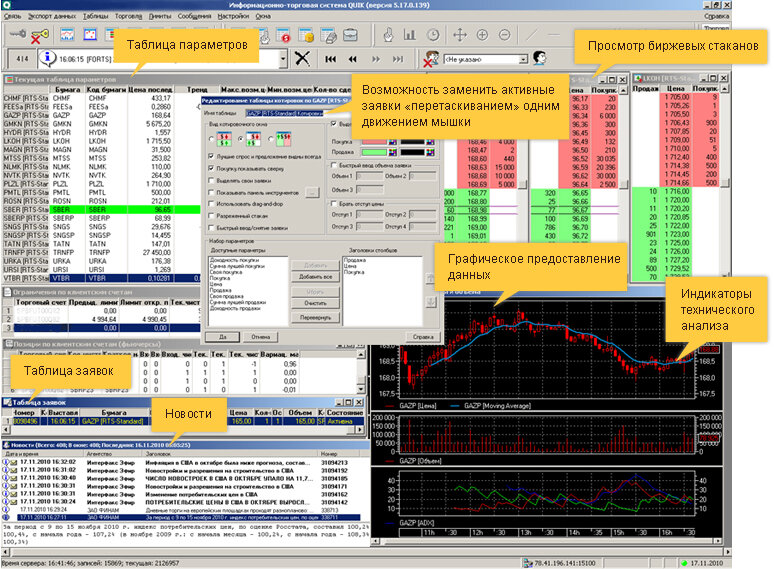Screen dimensions: 774x569
Task: Go to the next message
Action: pyautogui.click(x=376, y=59)
